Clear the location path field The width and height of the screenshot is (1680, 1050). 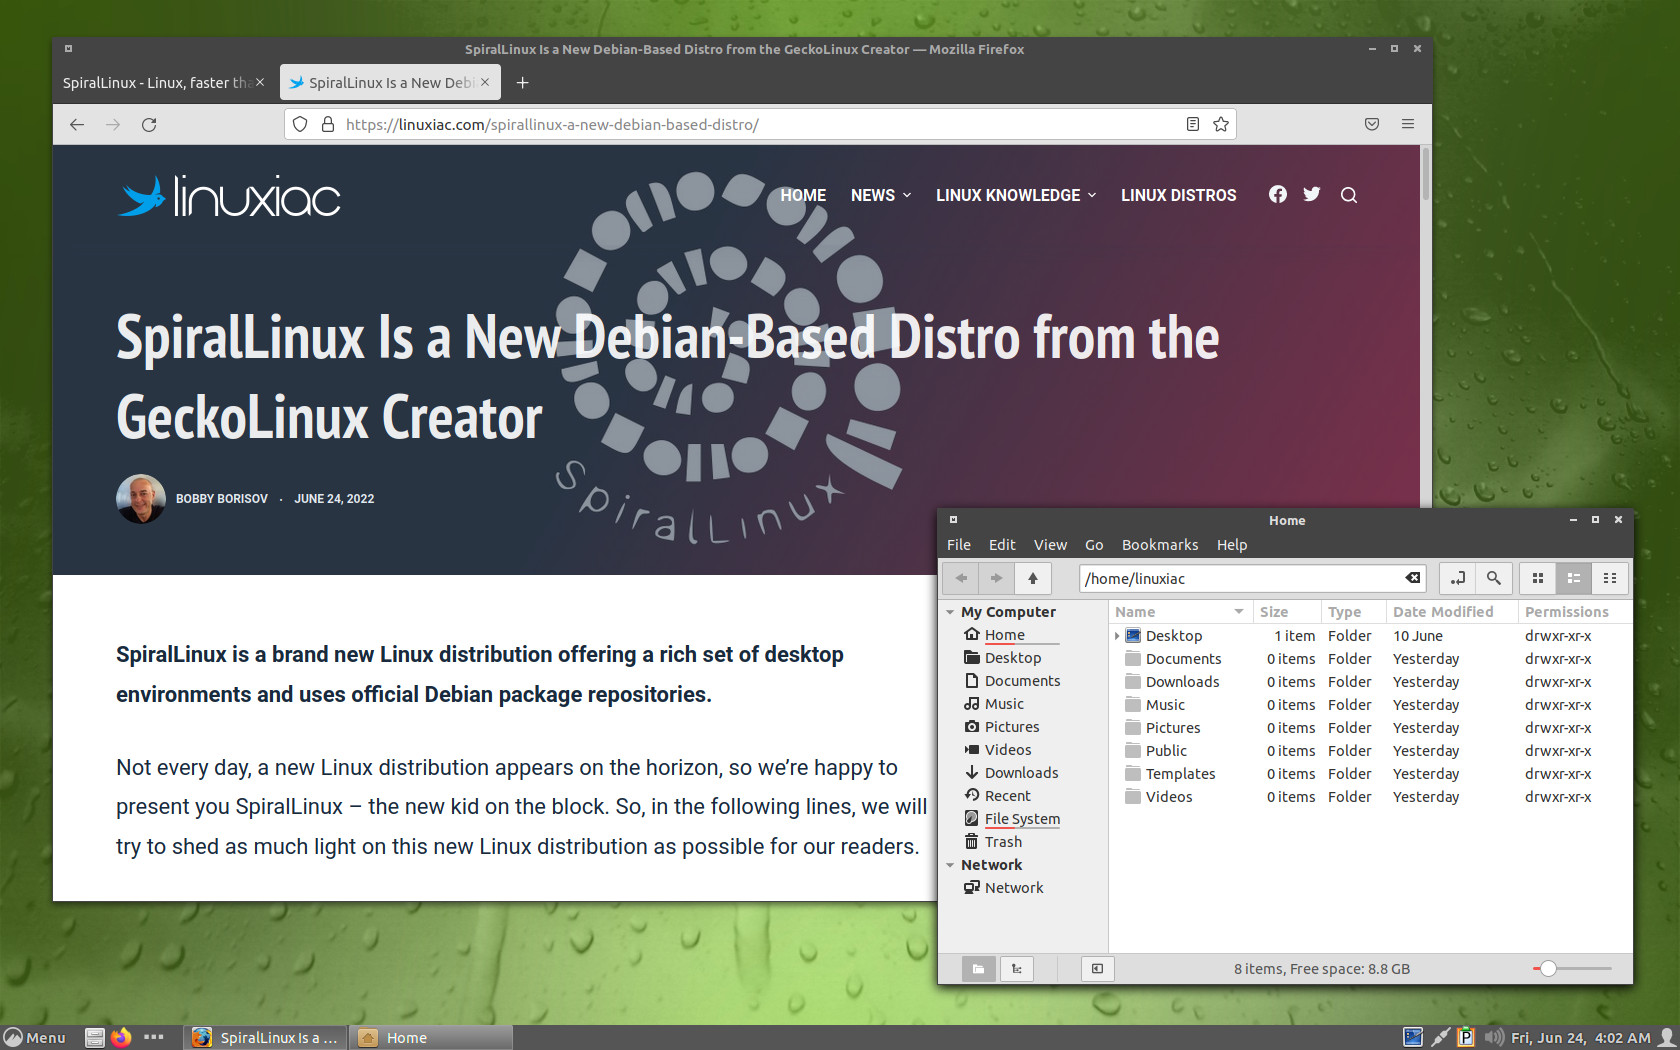click(1413, 578)
